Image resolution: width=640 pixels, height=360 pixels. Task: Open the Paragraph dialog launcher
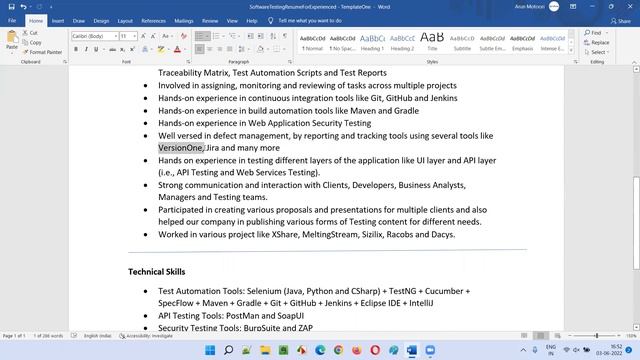tap(290, 62)
